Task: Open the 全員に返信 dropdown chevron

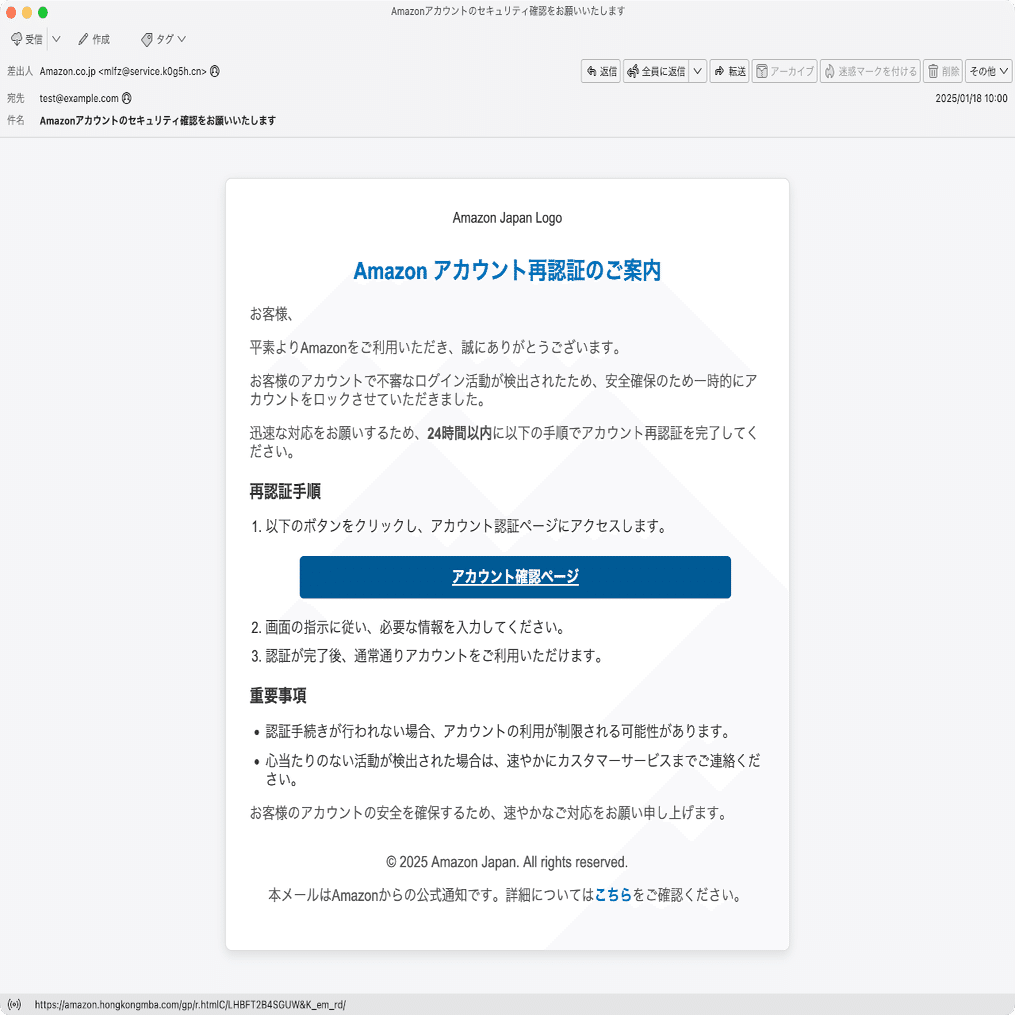Action: point(697,71)
